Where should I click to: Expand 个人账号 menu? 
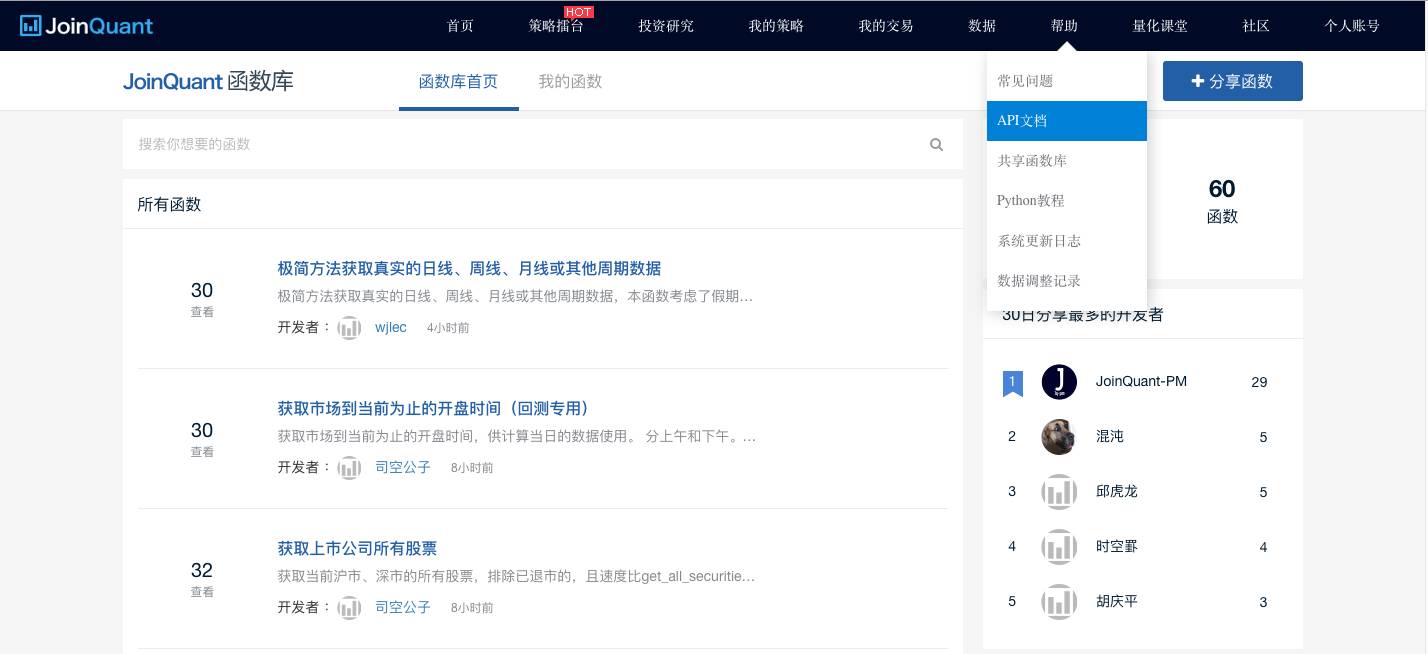tap(1352, 26)
